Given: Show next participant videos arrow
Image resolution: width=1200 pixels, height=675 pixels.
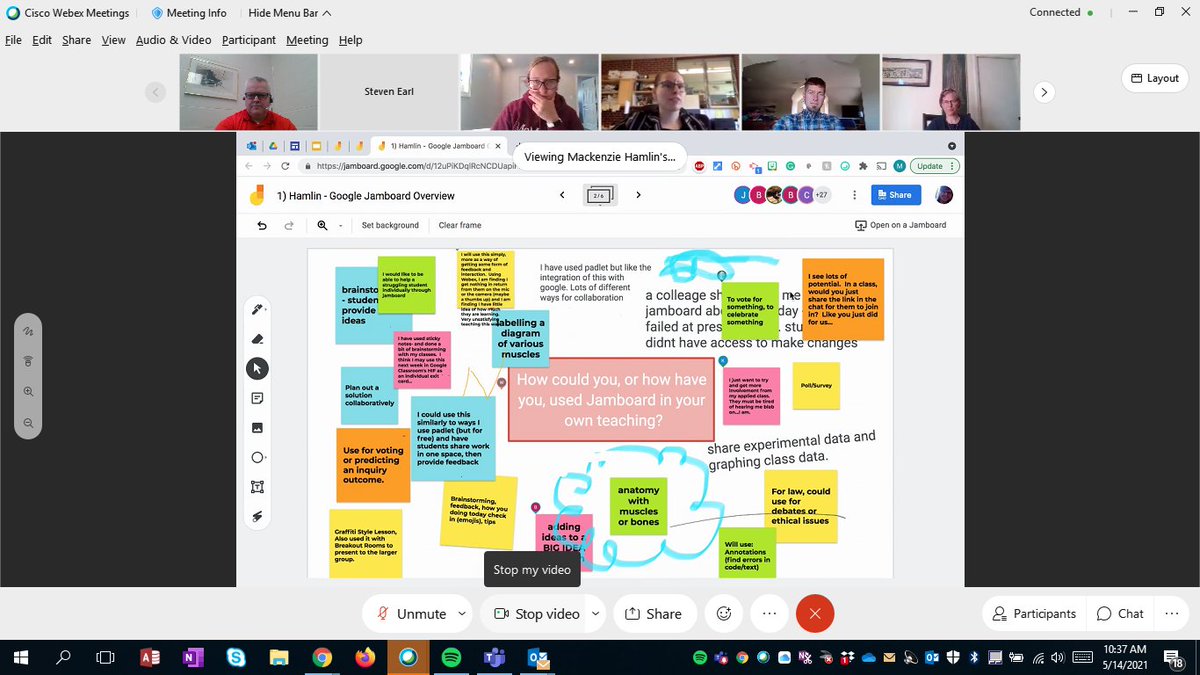Looking at the screenshot, I should 1044,92.
